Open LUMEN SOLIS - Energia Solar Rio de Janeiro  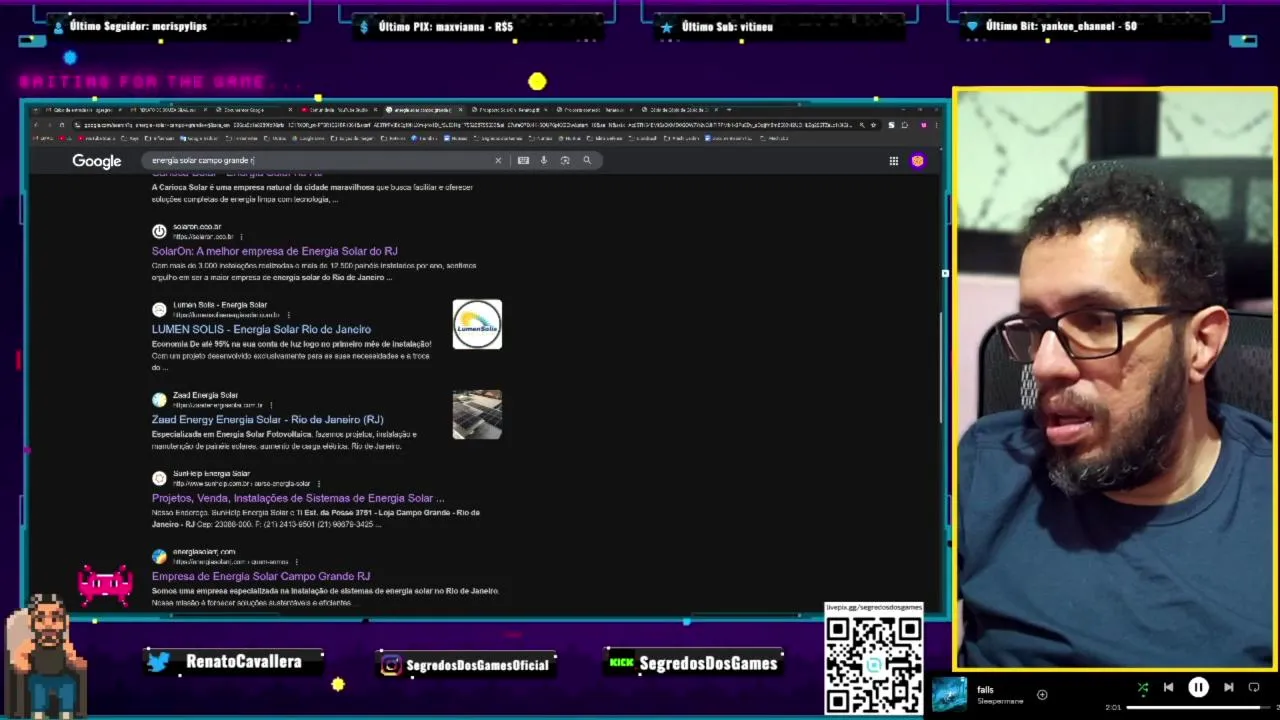(x=261, y=329)
